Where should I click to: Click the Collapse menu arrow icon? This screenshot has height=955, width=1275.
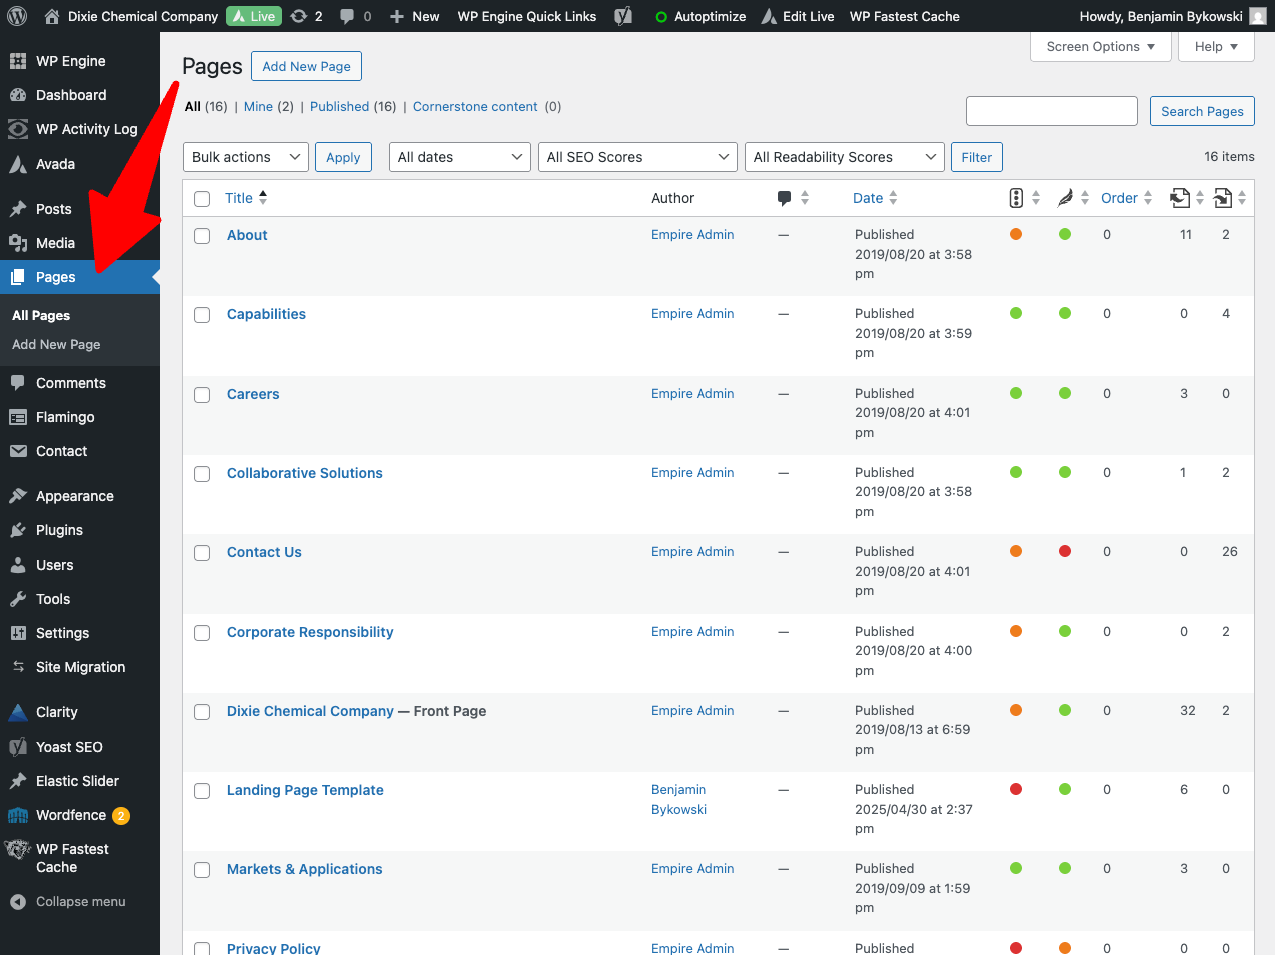point(18,902)
